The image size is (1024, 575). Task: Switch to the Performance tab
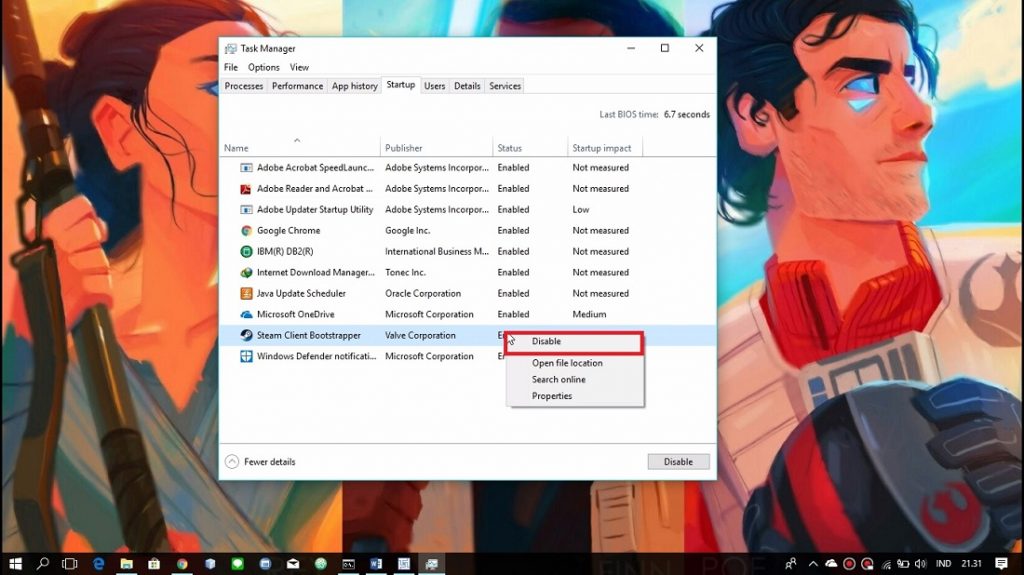[x=297, y=86]
